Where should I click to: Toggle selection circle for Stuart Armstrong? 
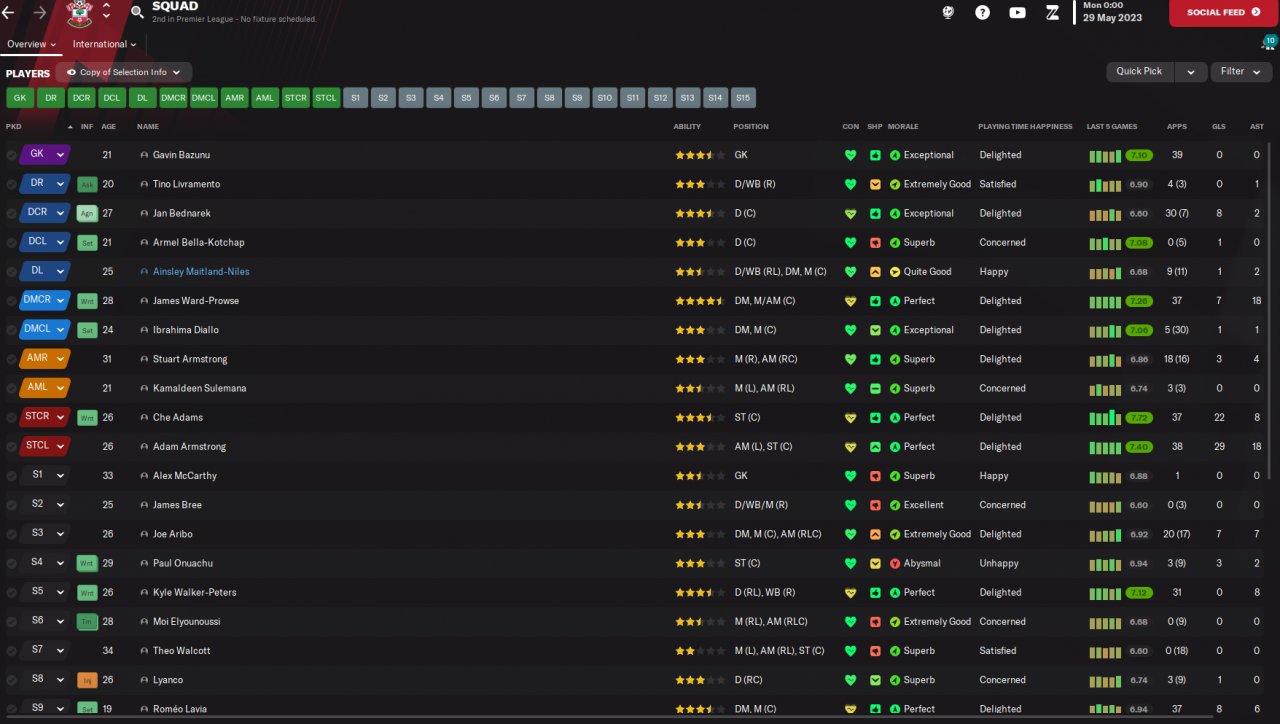tap(11, 360)
